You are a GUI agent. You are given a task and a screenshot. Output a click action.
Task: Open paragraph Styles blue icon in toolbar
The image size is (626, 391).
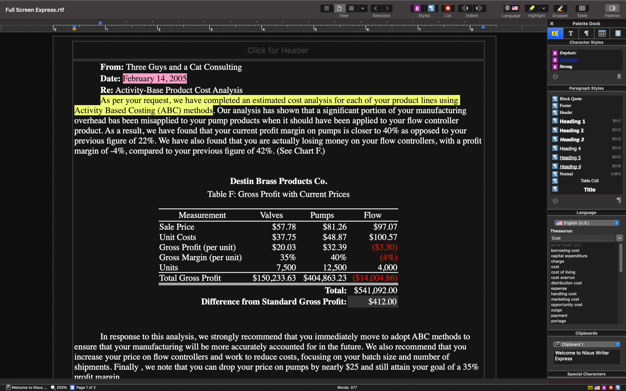coord(431,8)
